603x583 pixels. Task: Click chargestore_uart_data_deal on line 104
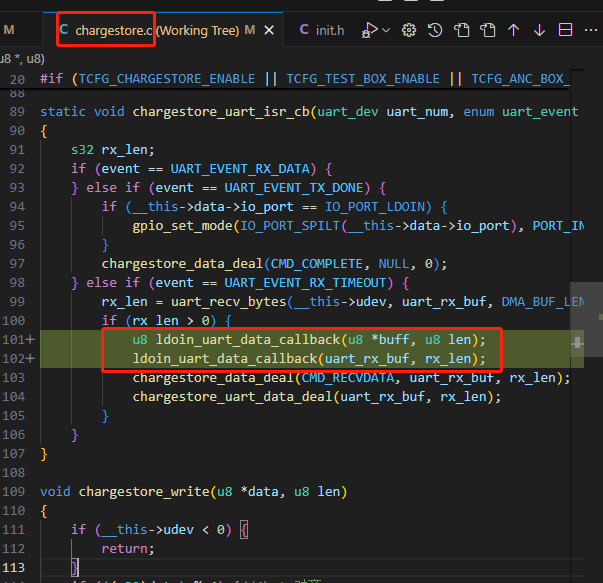coord(232,396)
